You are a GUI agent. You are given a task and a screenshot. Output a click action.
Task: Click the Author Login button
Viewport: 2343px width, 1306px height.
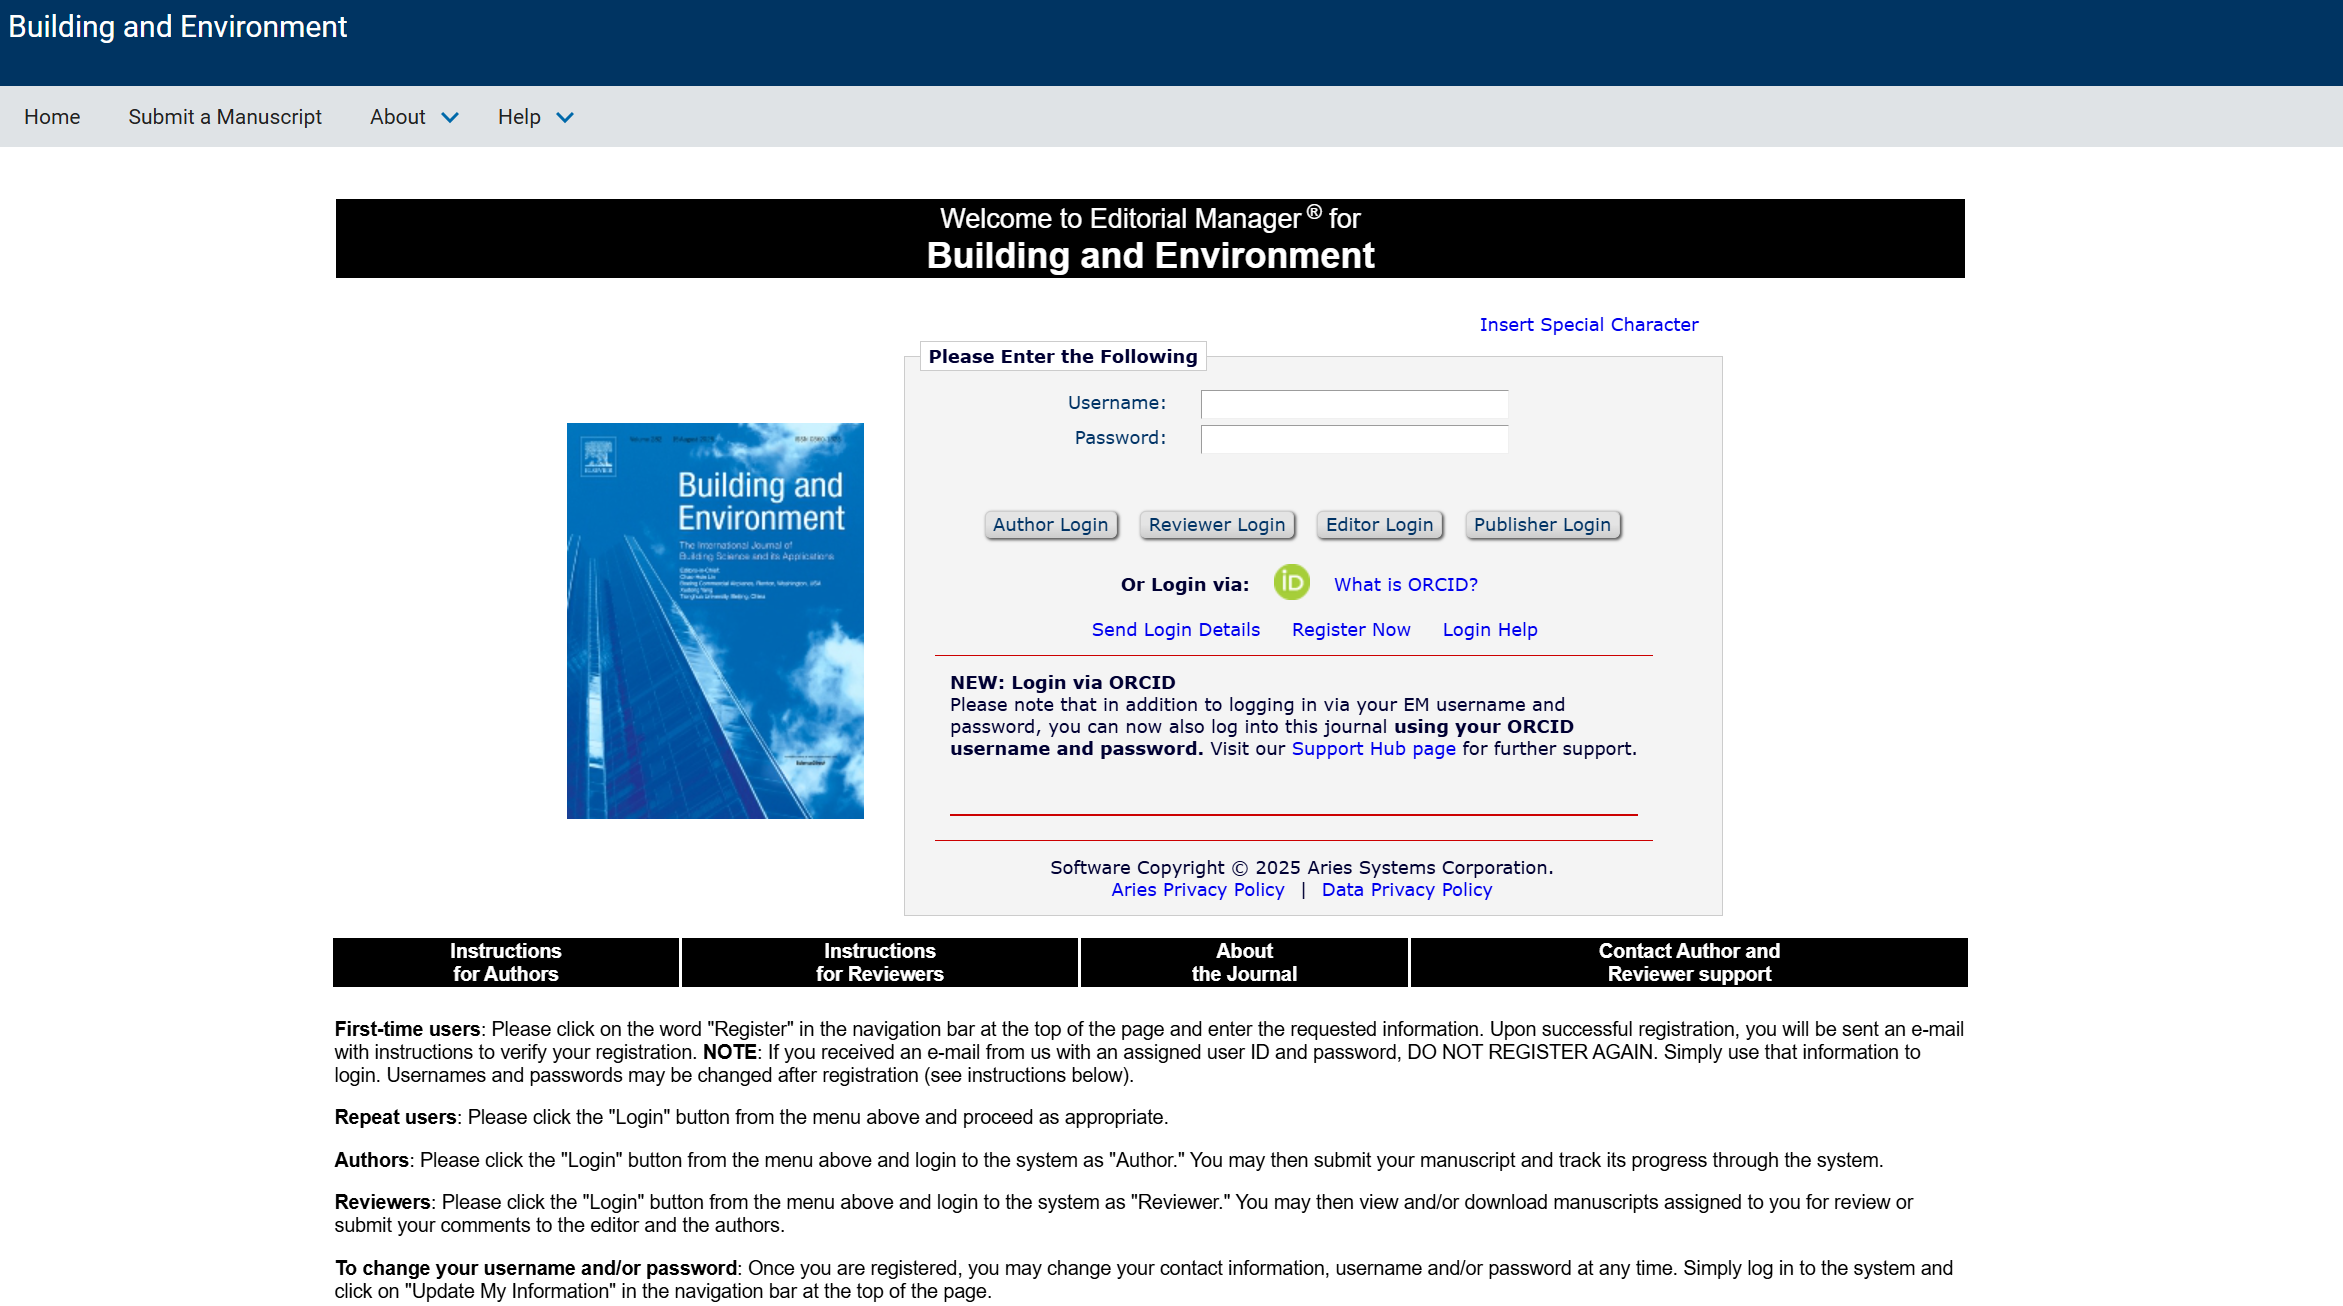[x=1050, y=525]
